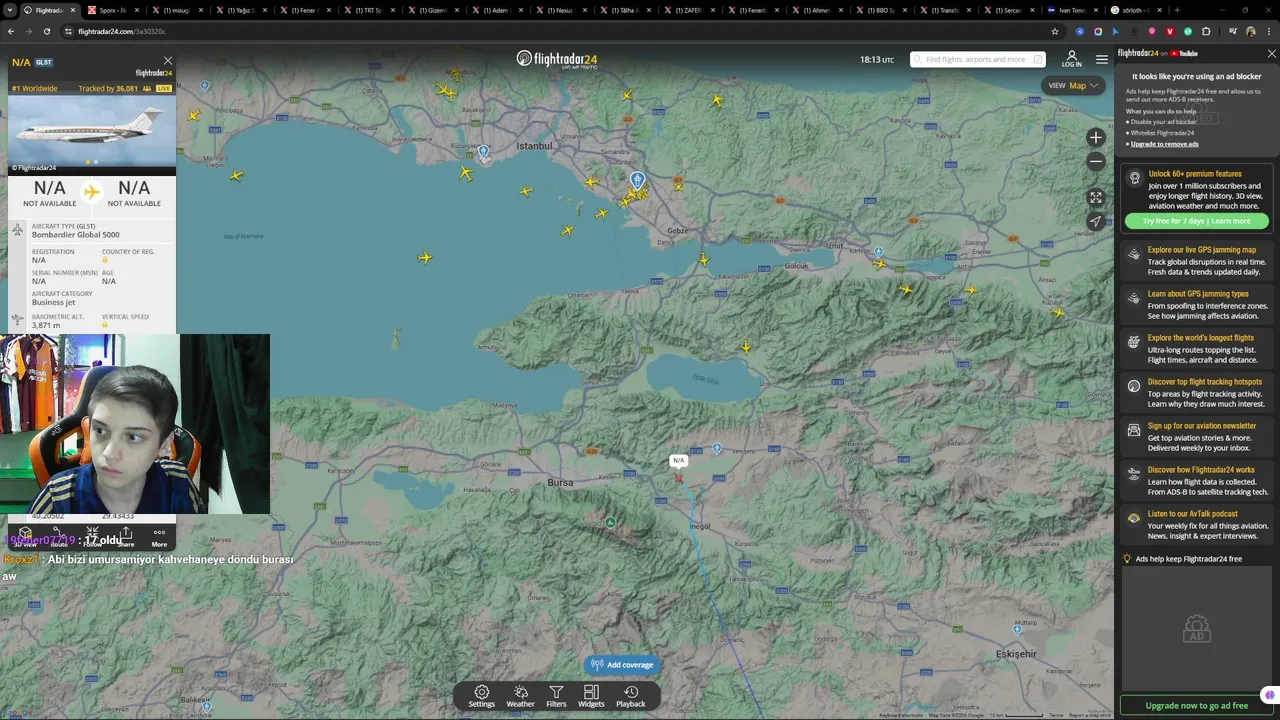
Task: Click the aircraft photo thumbnail
Action: [91, 134]
